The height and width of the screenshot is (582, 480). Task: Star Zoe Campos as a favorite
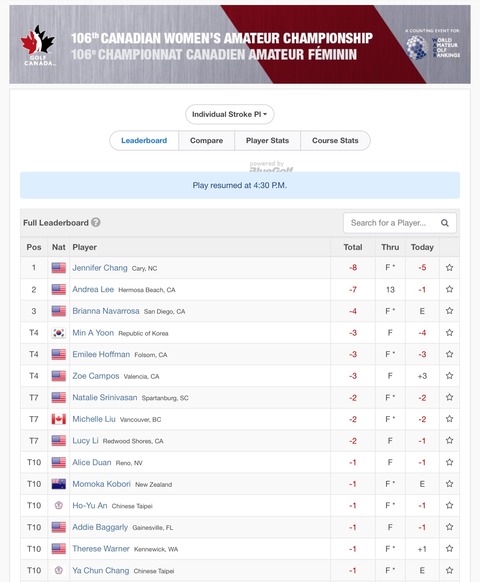(x=450, y=376)
